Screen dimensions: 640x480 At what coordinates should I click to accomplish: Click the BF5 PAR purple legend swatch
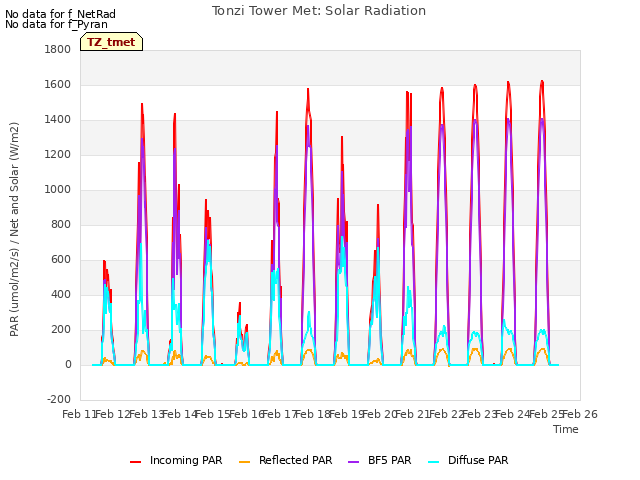pyautogui.click(x=353, y=462)
